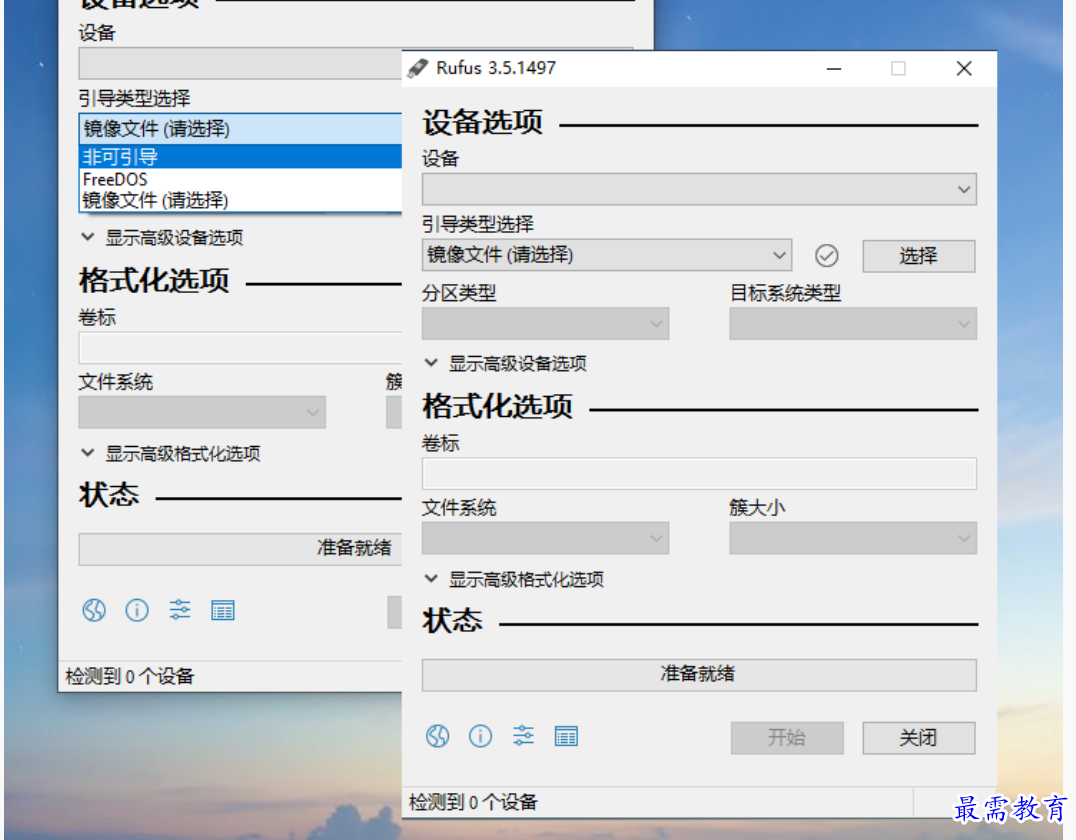Click settings sliders icon in back Rufus window
This screenshot has width=1076, height=840.
(180, 609)
